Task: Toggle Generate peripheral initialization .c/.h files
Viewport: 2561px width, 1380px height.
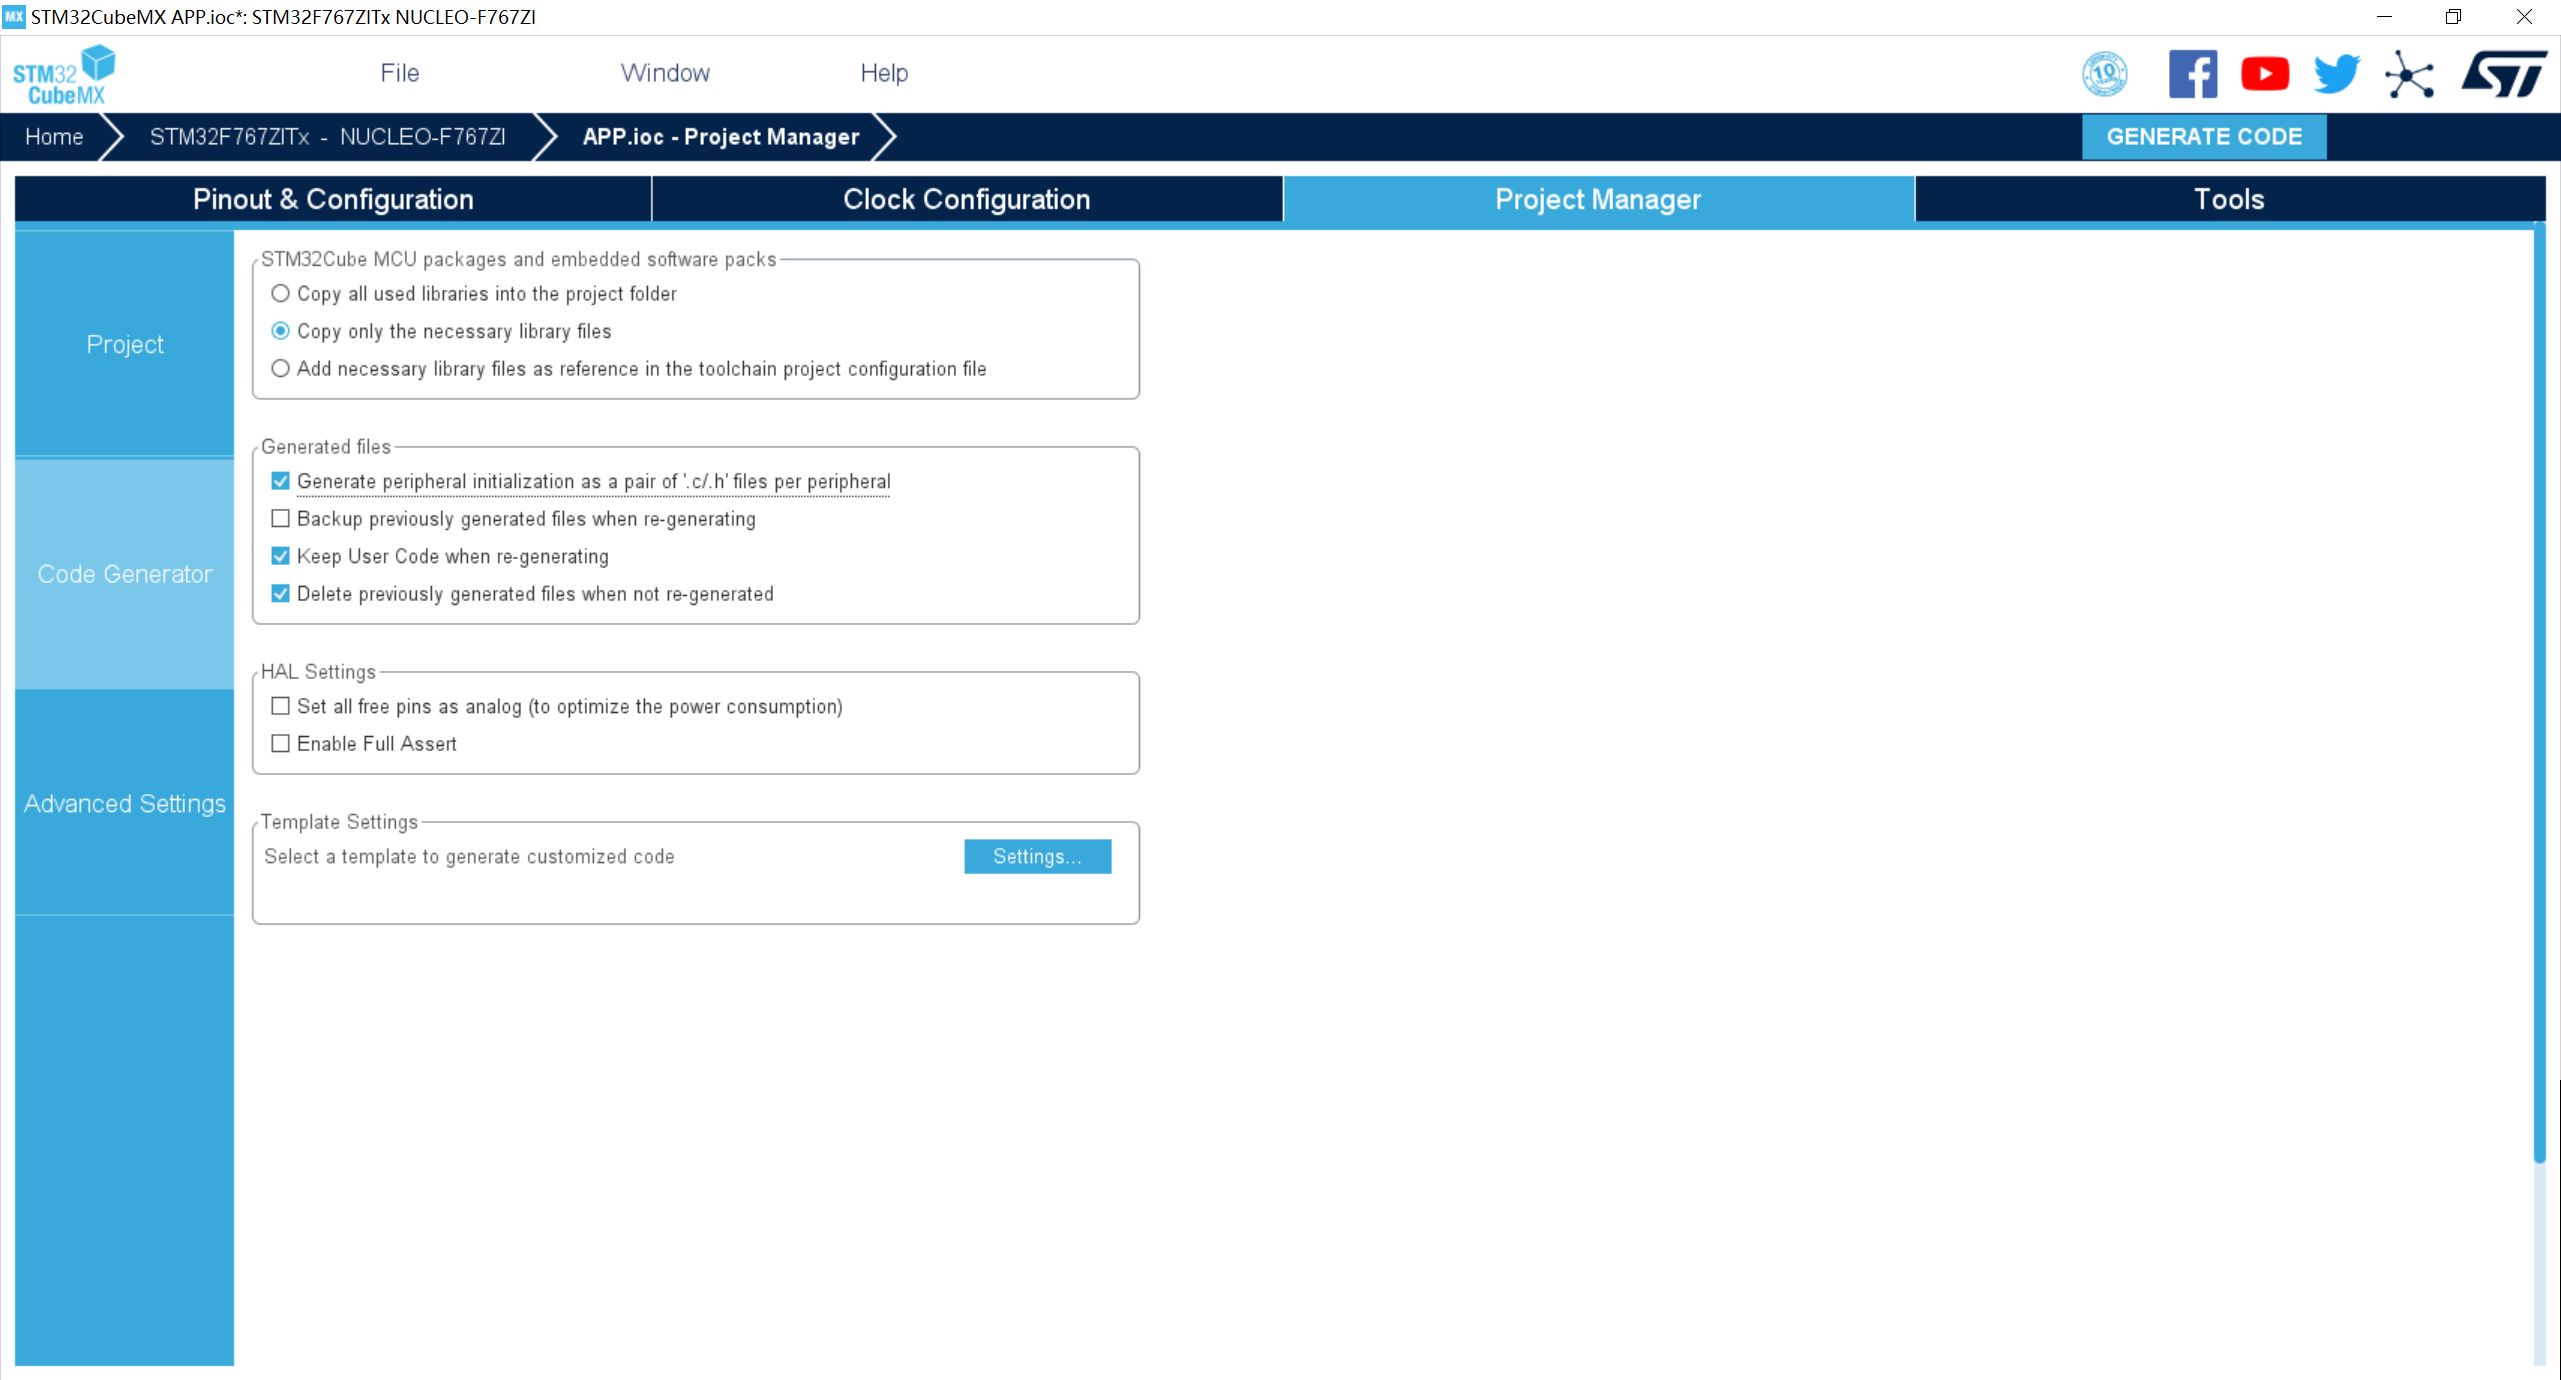Action: click(x=280, y=479)
